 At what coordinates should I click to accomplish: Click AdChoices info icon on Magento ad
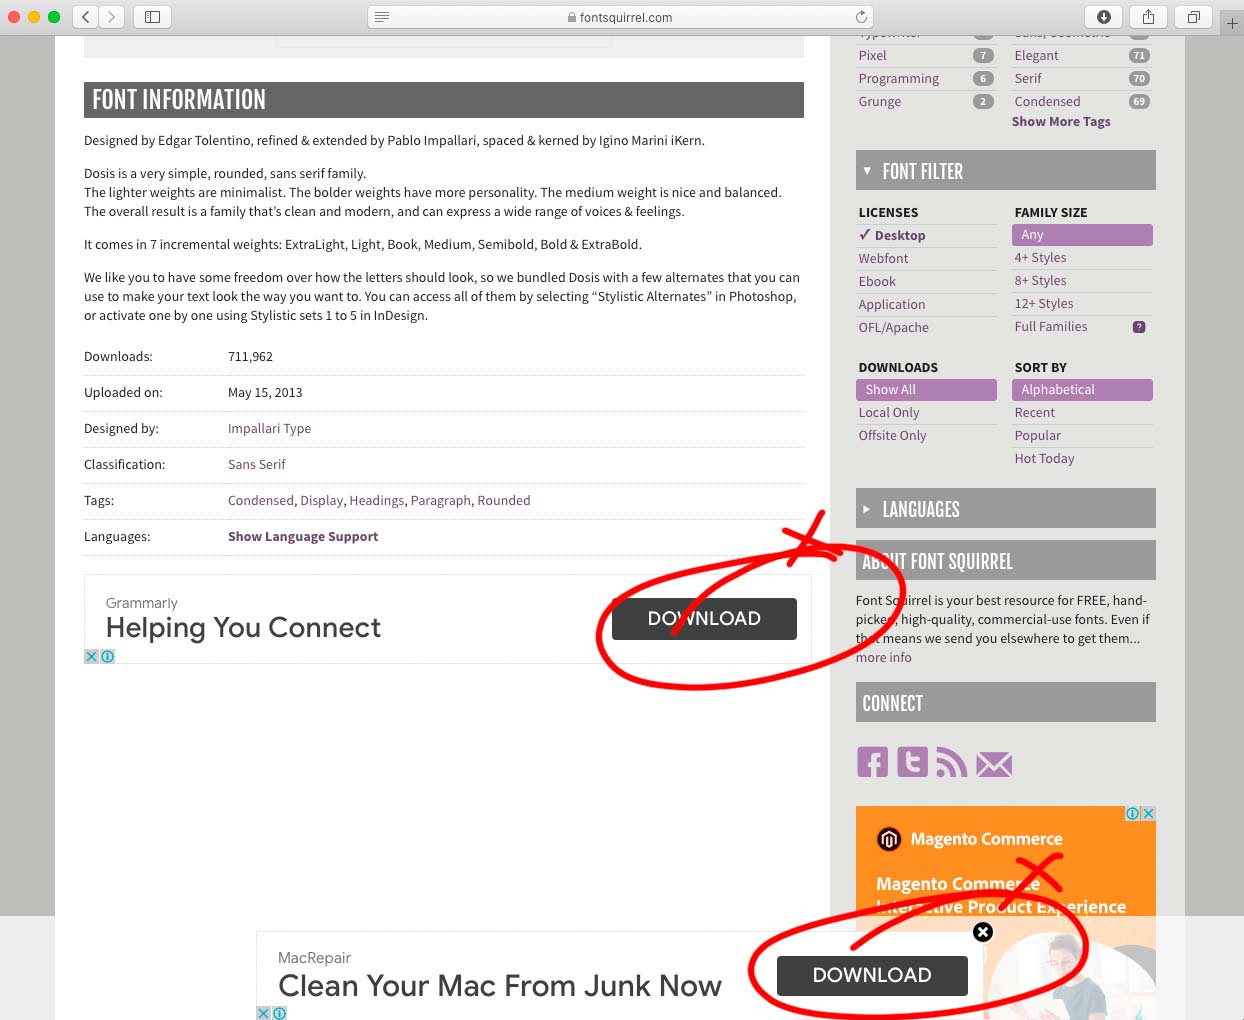pos(1133,813)
